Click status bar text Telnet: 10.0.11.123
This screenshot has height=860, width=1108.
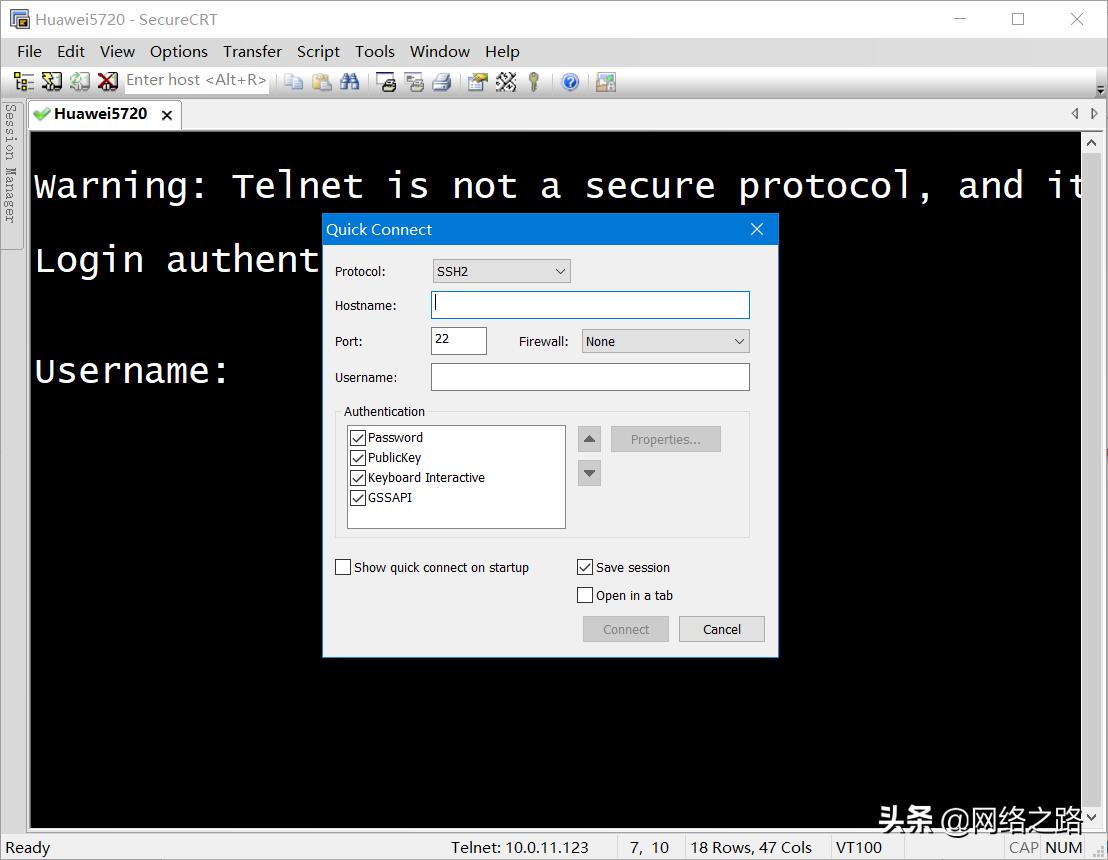(519, 847)
